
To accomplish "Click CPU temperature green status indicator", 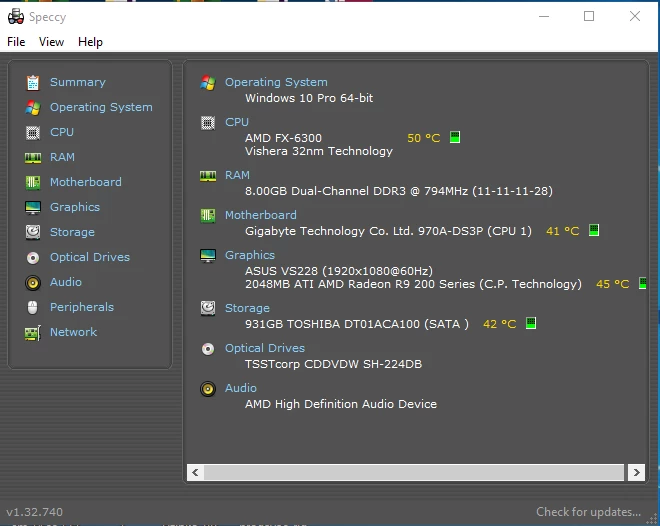I will point(455,137).
